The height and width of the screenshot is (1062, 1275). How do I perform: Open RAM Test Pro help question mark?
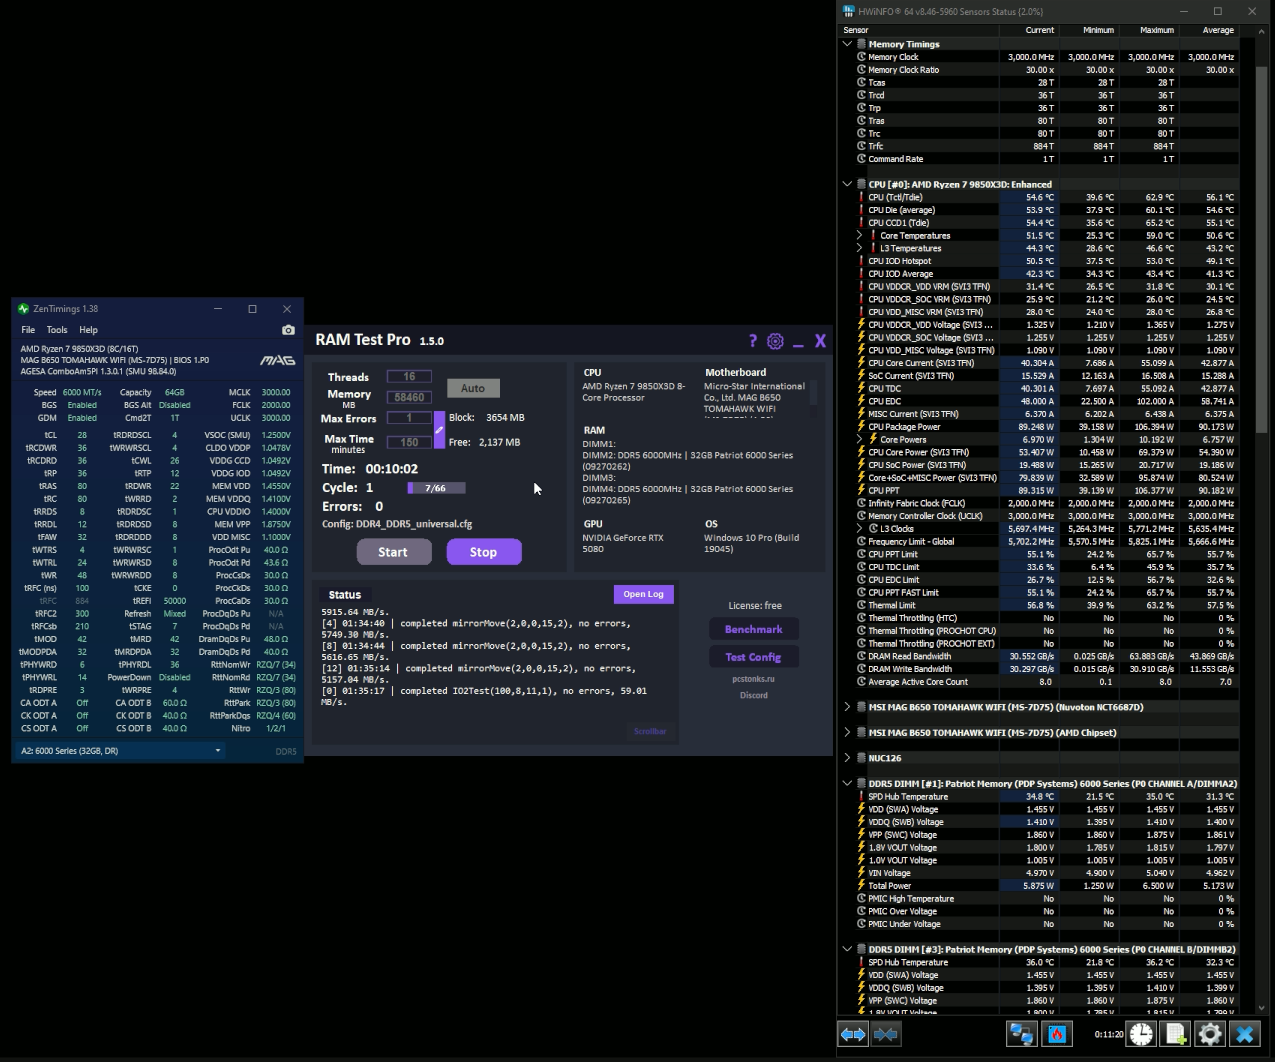pos(753,341)
